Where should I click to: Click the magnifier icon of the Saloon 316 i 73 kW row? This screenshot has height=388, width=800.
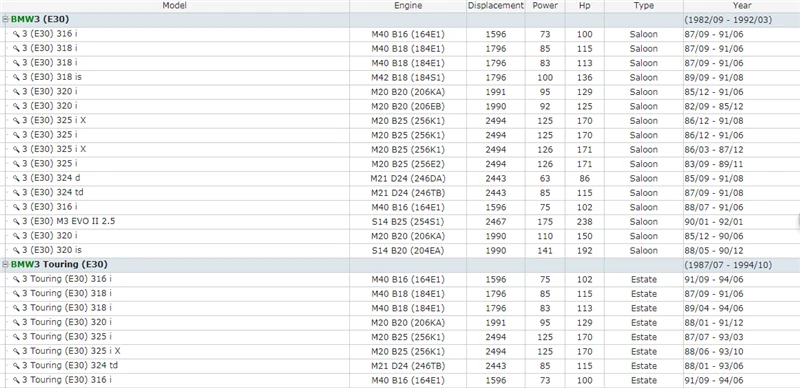(16, 34)
